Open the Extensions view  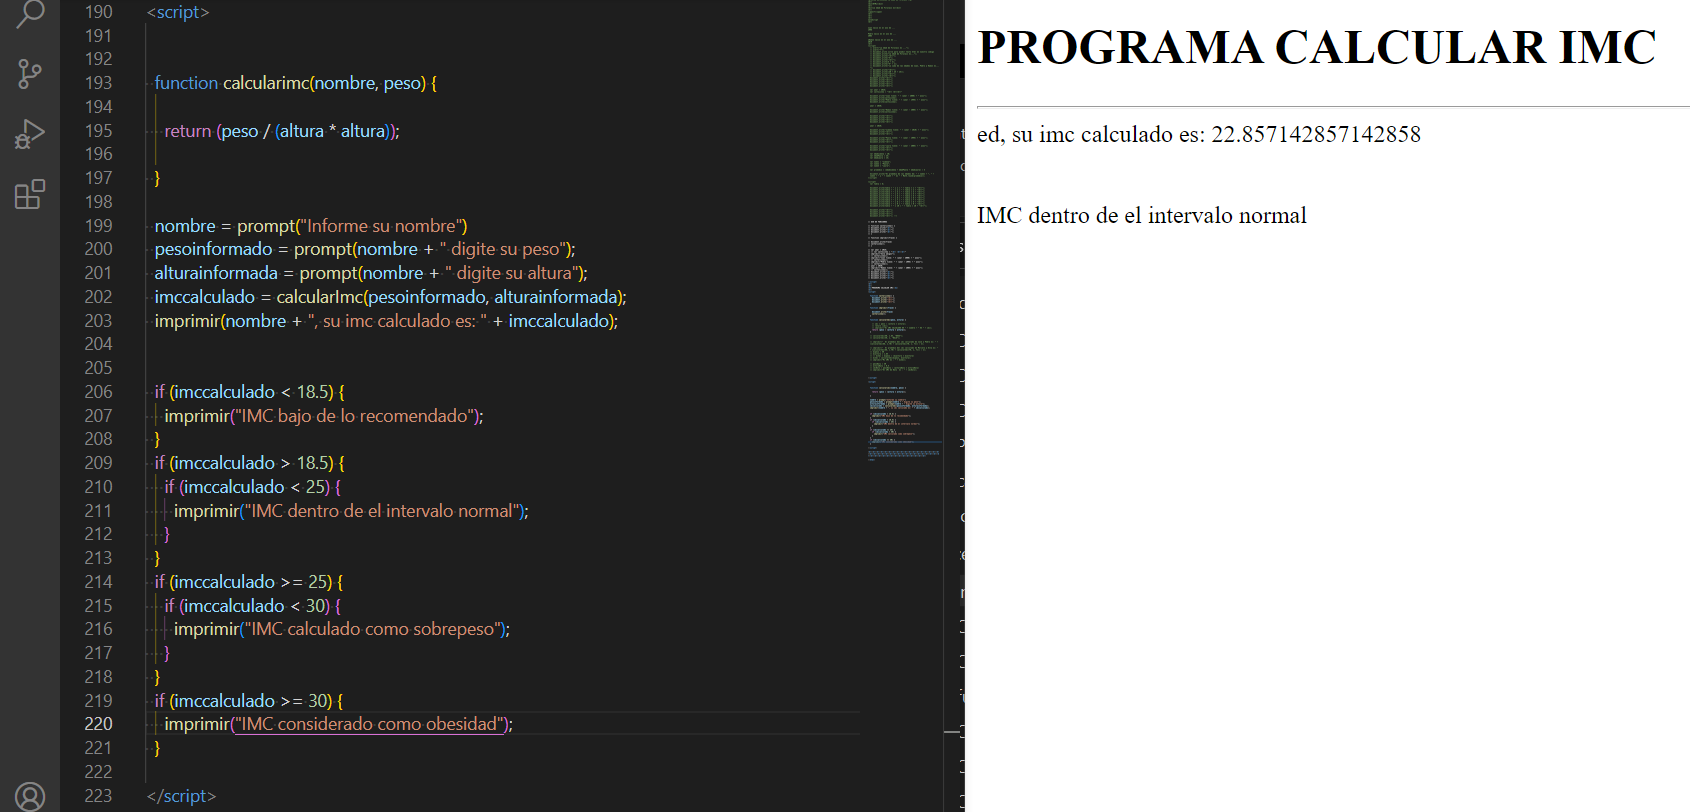30,194
